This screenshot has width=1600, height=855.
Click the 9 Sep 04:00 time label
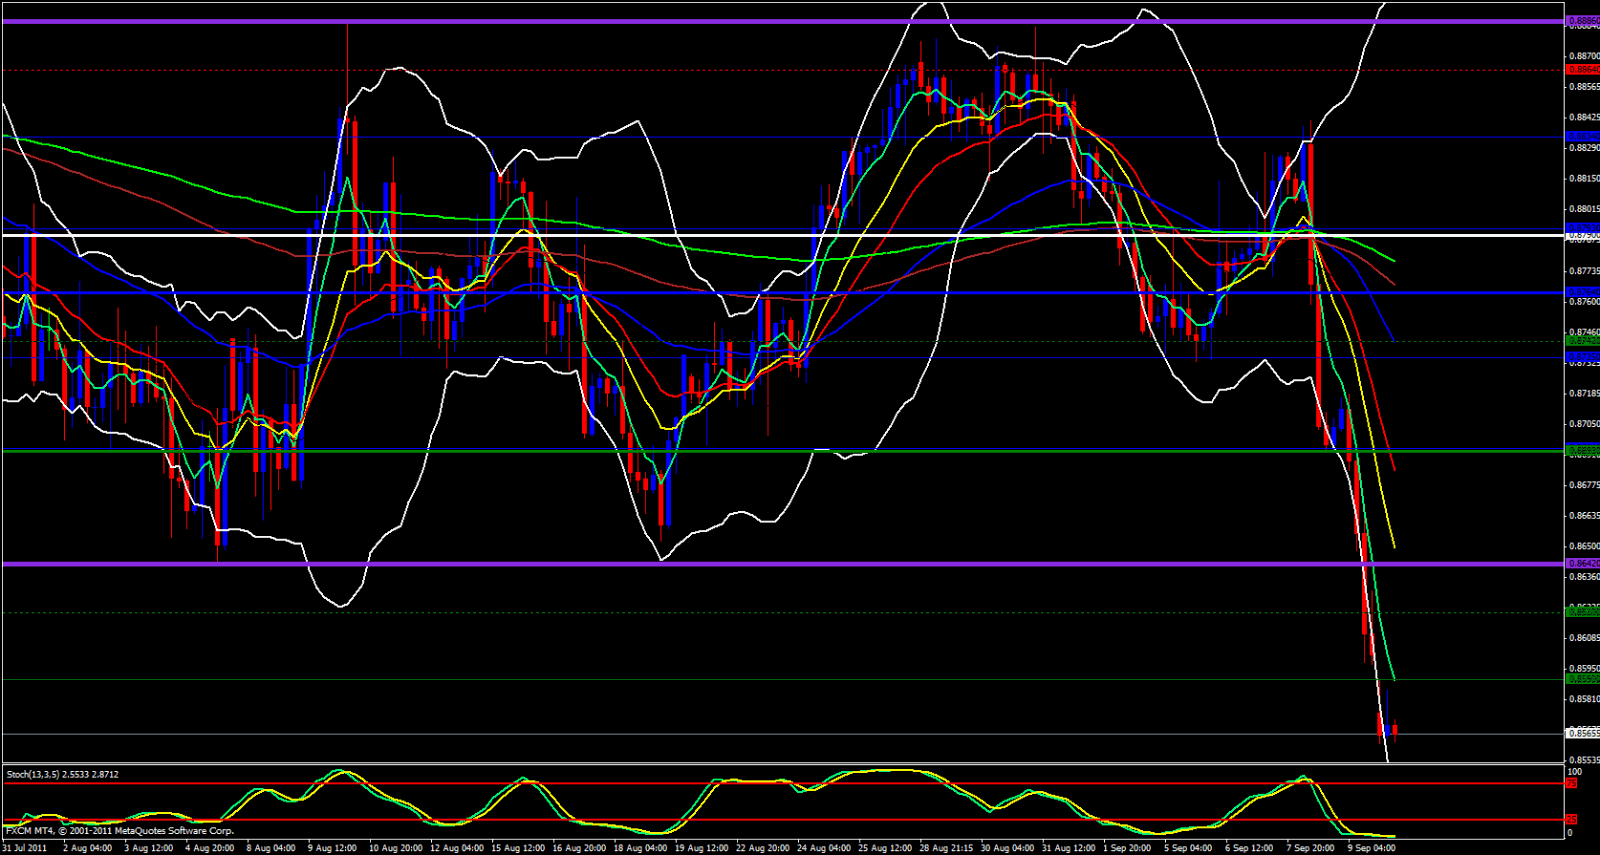coord(1371,848)
